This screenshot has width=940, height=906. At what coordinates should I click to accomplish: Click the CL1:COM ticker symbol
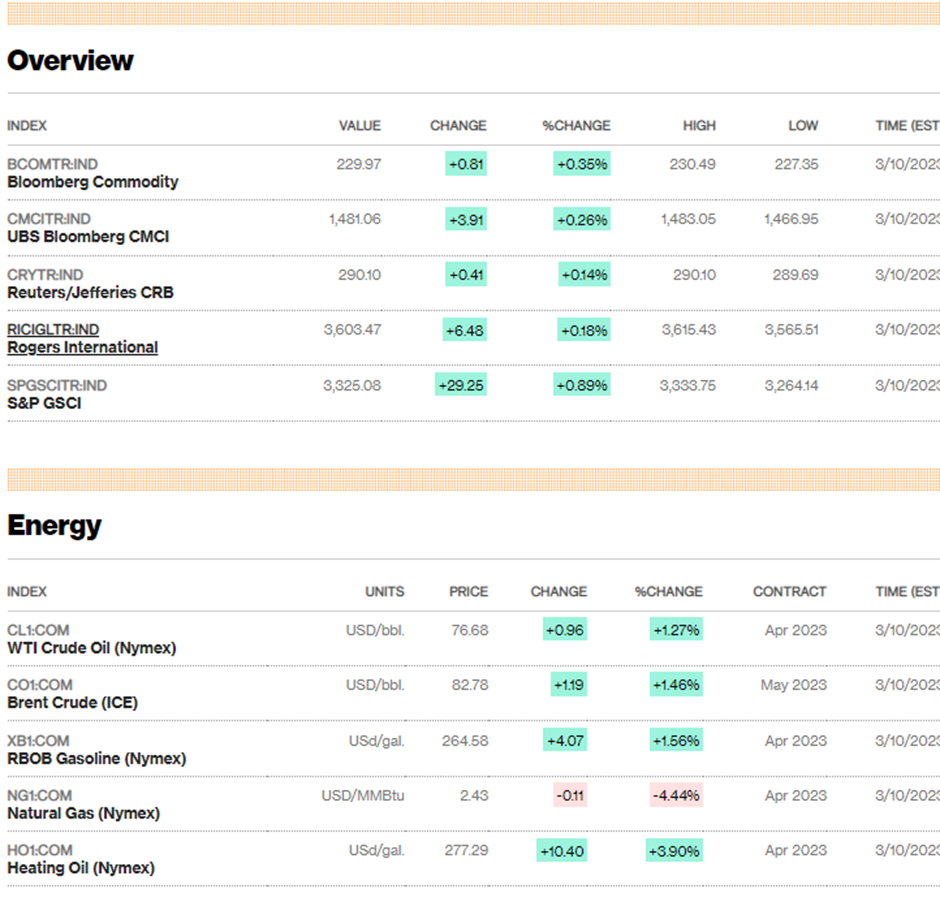point(38,630)
